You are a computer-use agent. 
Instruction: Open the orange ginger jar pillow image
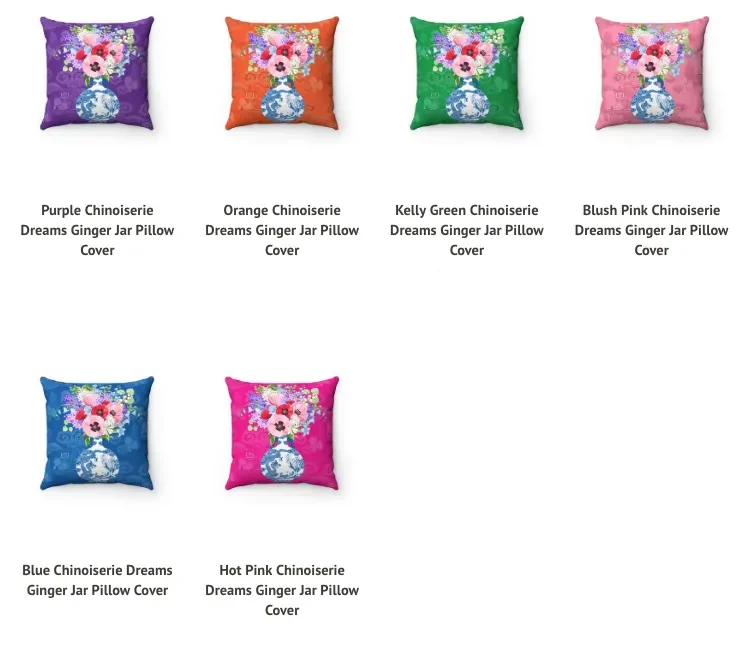[x=282, y=73]
